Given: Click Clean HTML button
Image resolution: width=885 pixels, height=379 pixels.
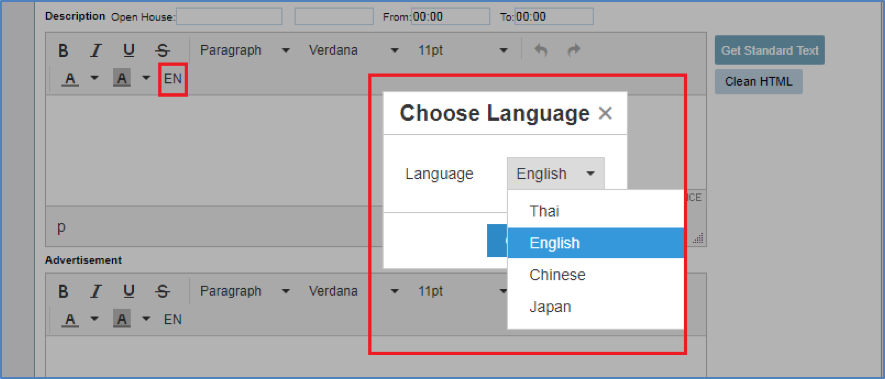Looking at the screenshot, I should 759,81.
